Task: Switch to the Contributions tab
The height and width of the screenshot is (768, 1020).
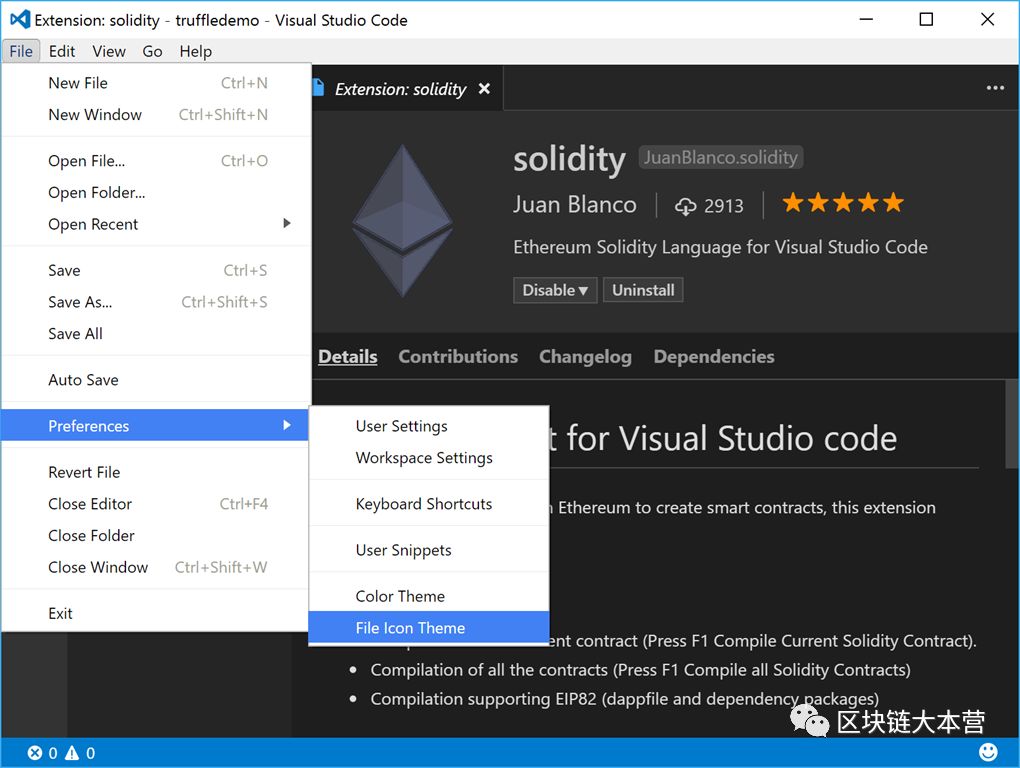Action: click(x=458, y=356)
